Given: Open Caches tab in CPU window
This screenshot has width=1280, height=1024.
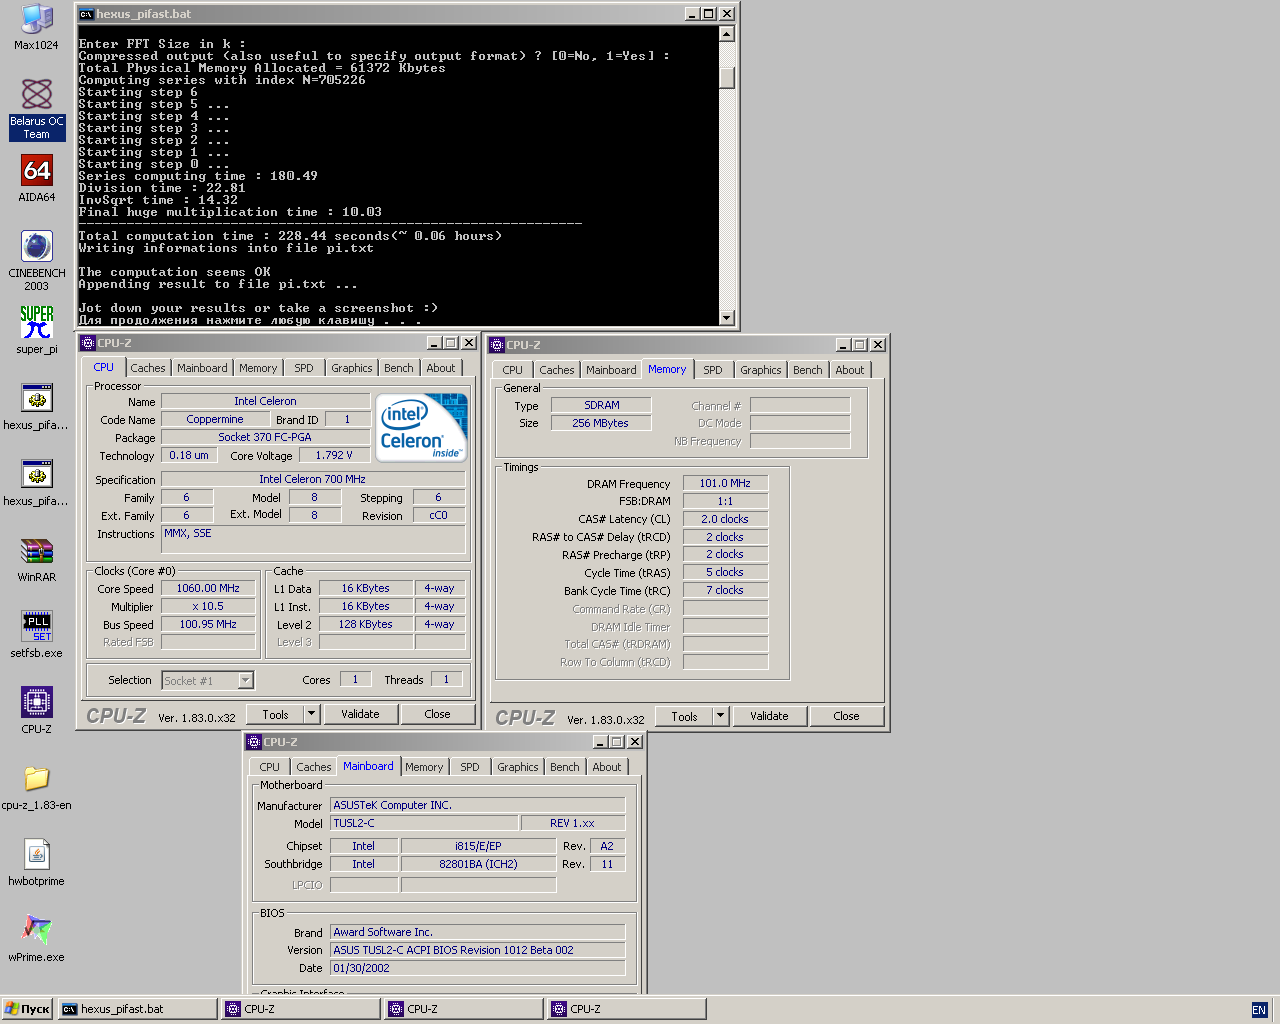Looking at the screenshot, I should click(x=148, y=368).
